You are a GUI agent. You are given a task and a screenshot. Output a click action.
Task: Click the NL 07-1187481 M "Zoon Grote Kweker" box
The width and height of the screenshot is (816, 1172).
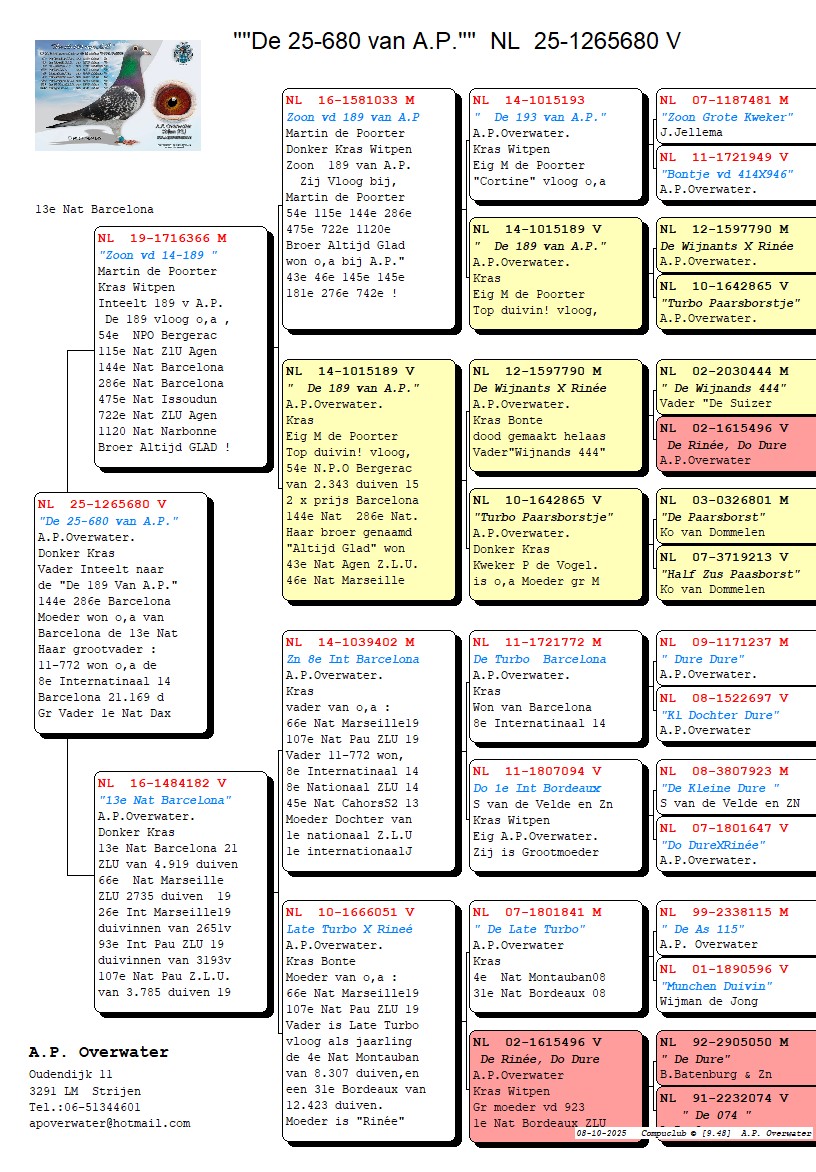point(733,115)
